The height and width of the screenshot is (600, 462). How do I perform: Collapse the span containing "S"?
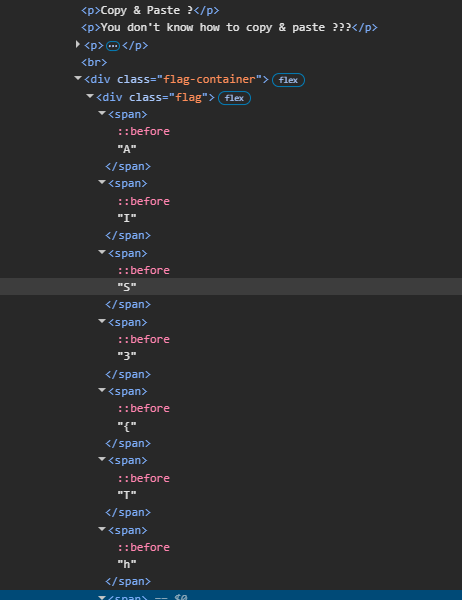point(102,252)
